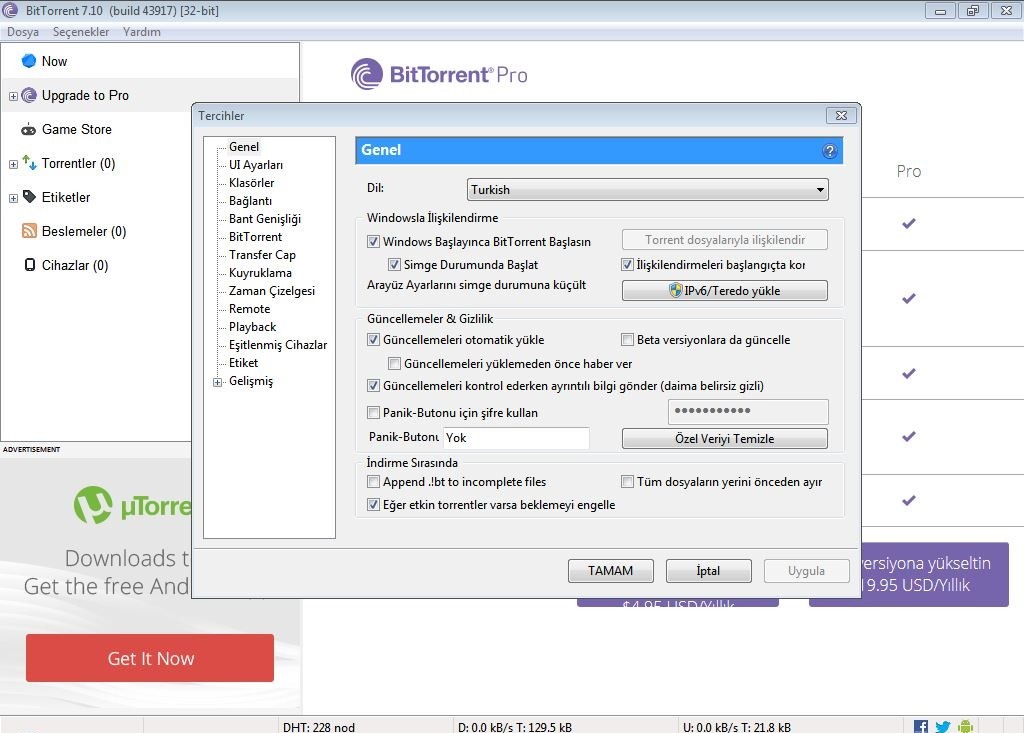This screenshot has height=733, width=1024.
Task: Select BitTorrent in preferences tree
Action: (x=255, y=236)
